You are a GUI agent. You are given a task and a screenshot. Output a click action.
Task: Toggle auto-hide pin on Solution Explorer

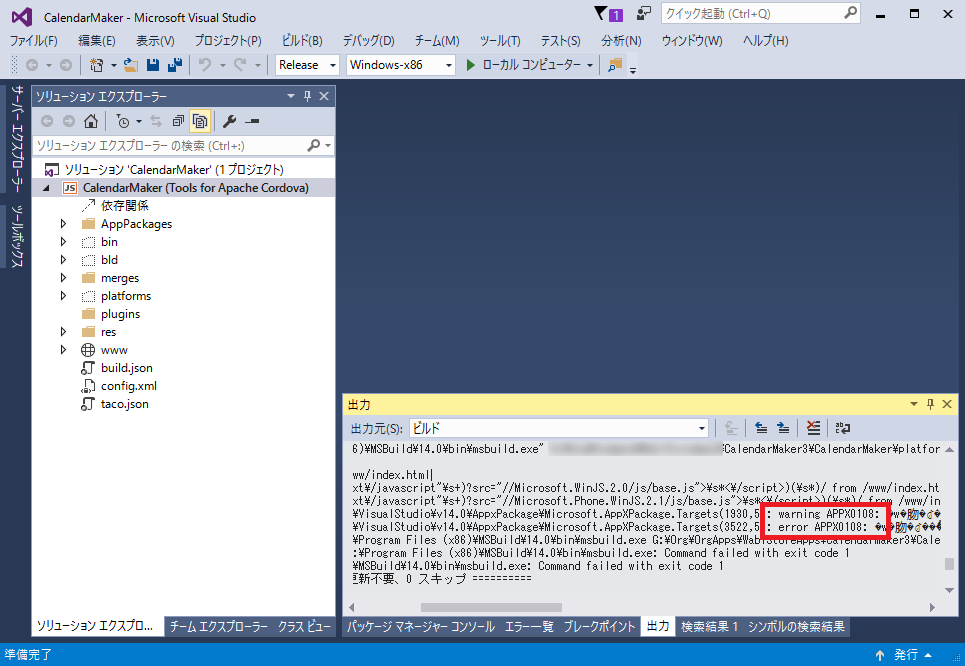click(x=307, y=96)
